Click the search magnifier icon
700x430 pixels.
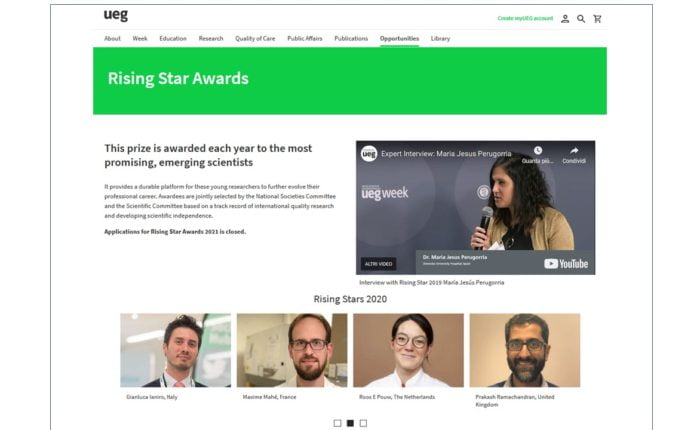(x=581, y=19)
